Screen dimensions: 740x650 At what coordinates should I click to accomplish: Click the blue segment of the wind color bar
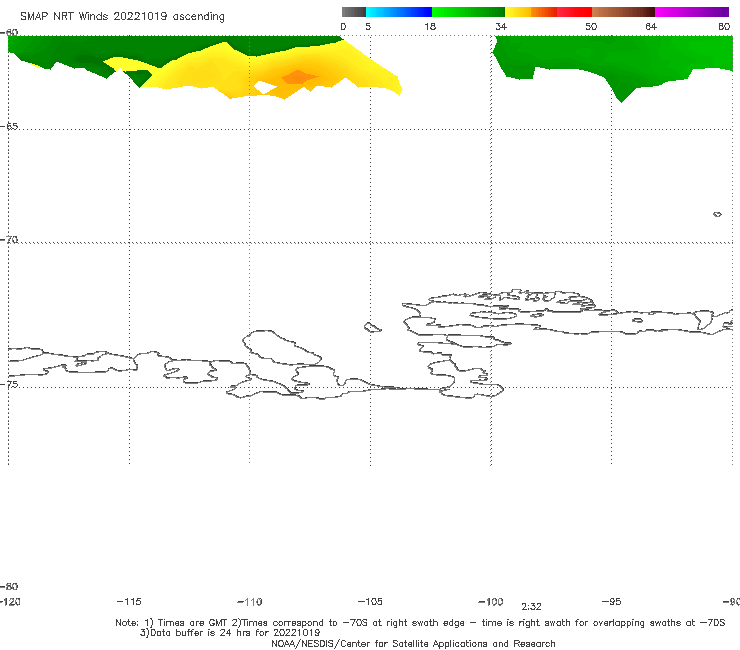pos(399,12)
